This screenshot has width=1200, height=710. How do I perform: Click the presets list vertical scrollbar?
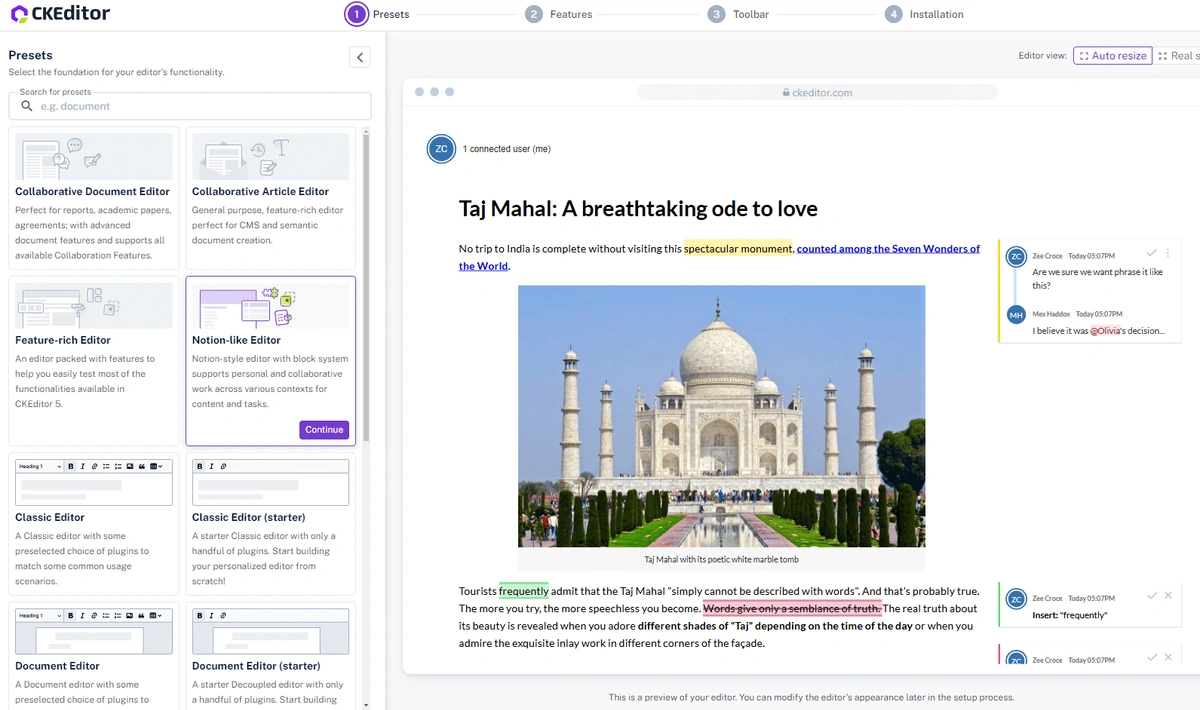pos(365,290)
